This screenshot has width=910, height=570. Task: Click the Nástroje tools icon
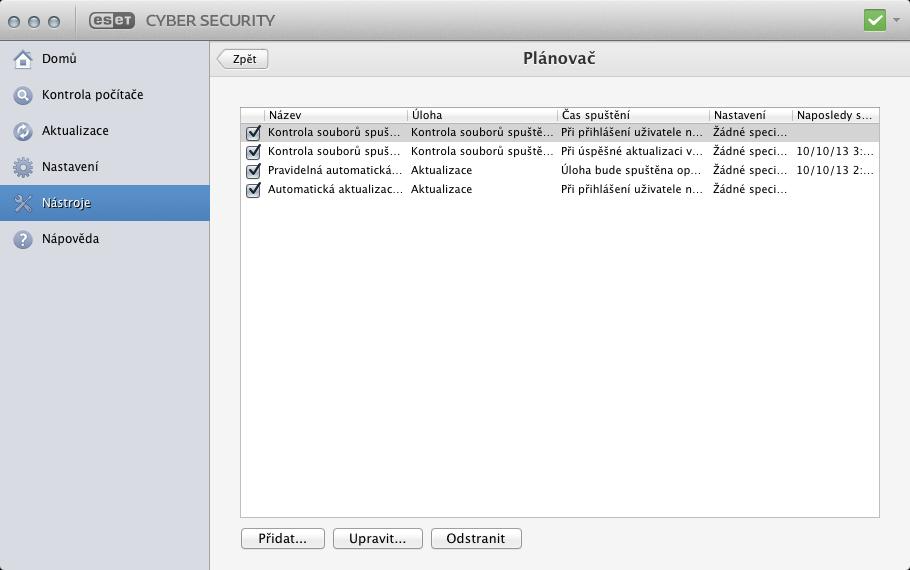tap(23, 203)
